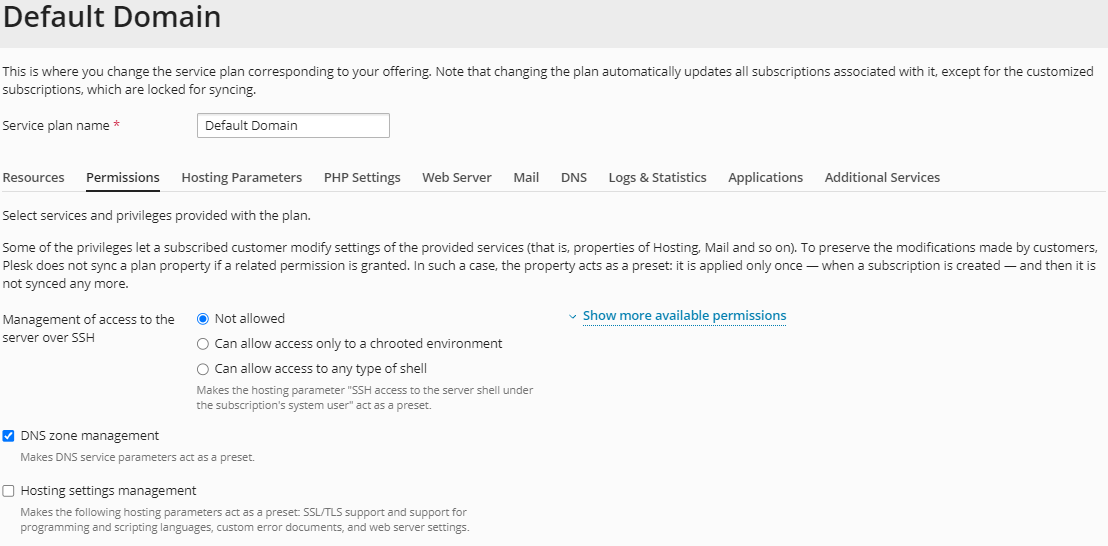Go to Hosting Parameters tab
Viewport: 1108px width, 546px height.
[241, 178]
